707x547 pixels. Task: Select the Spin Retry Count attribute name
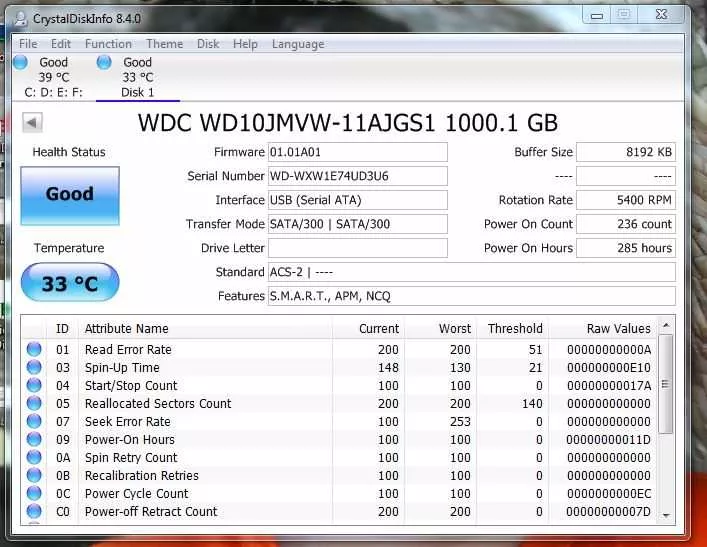tap(131, 458)
